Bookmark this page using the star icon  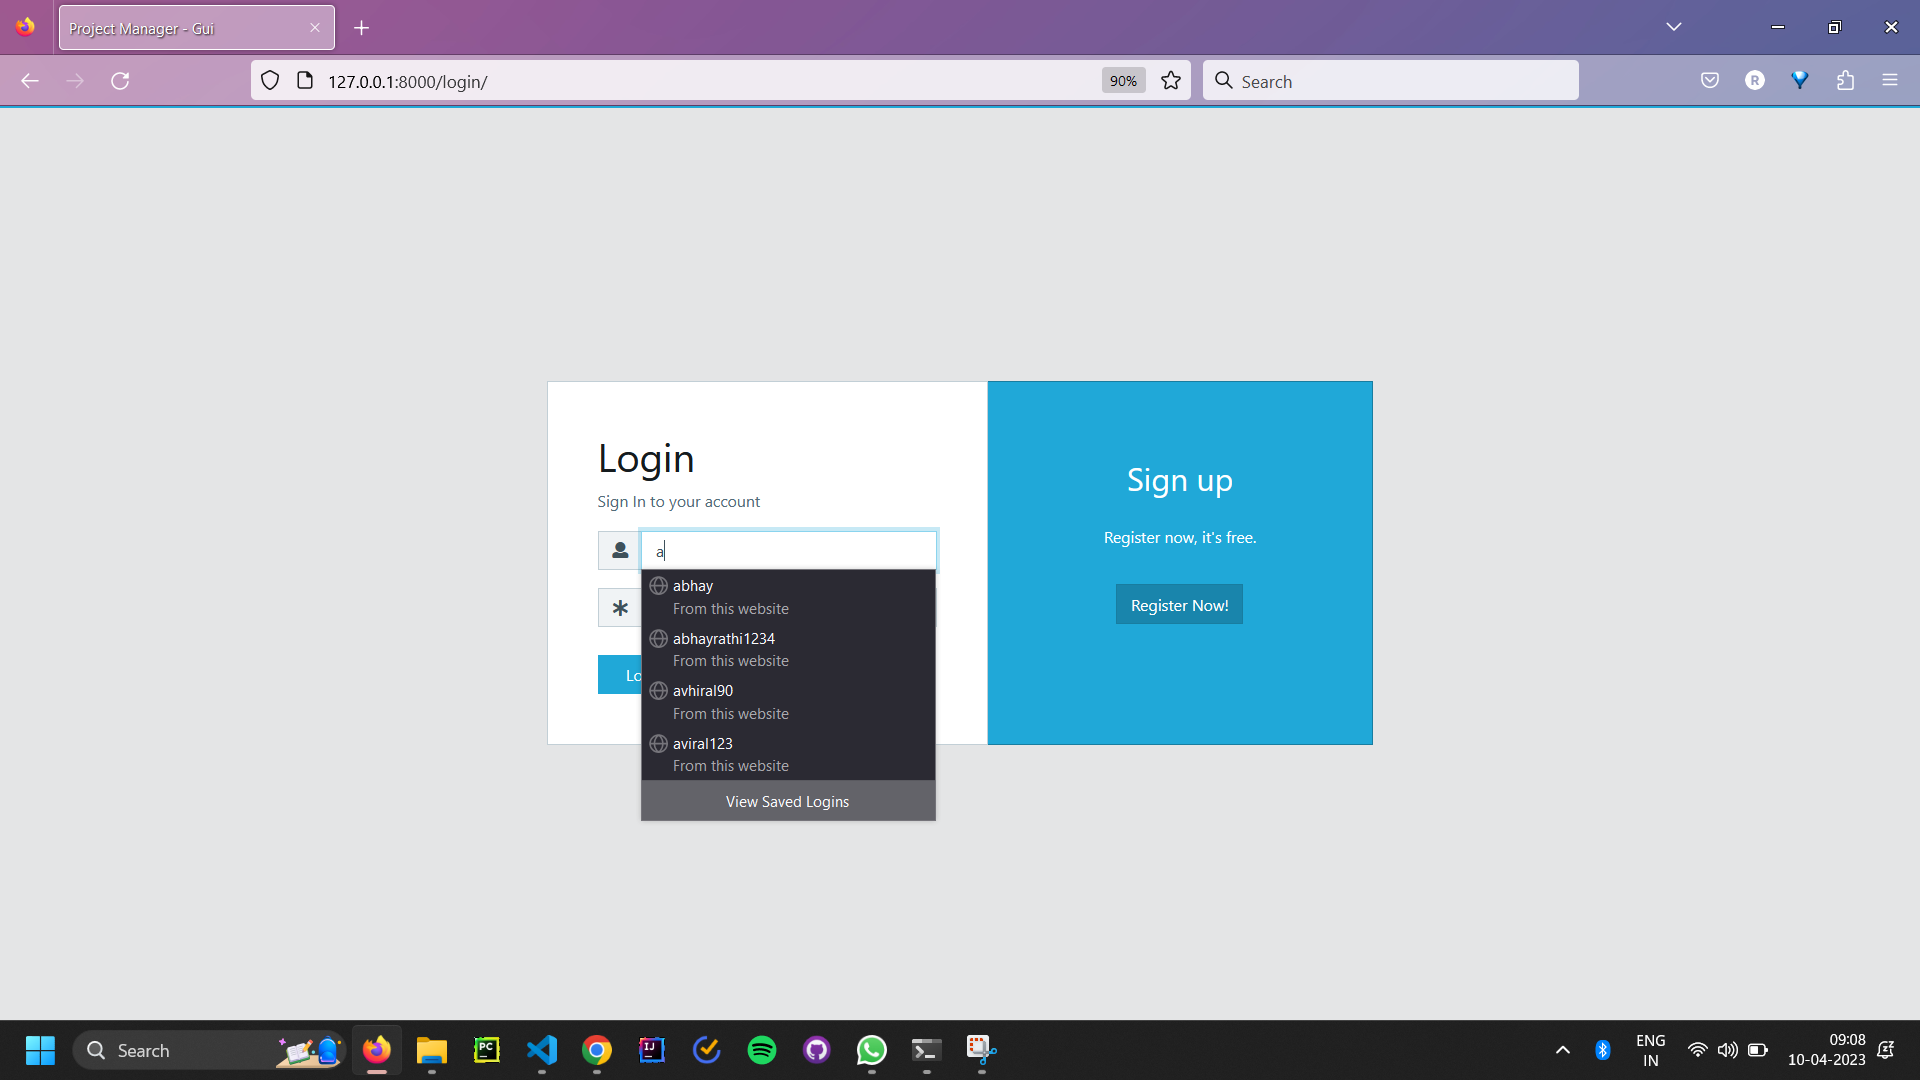(x=1170, y=80)
